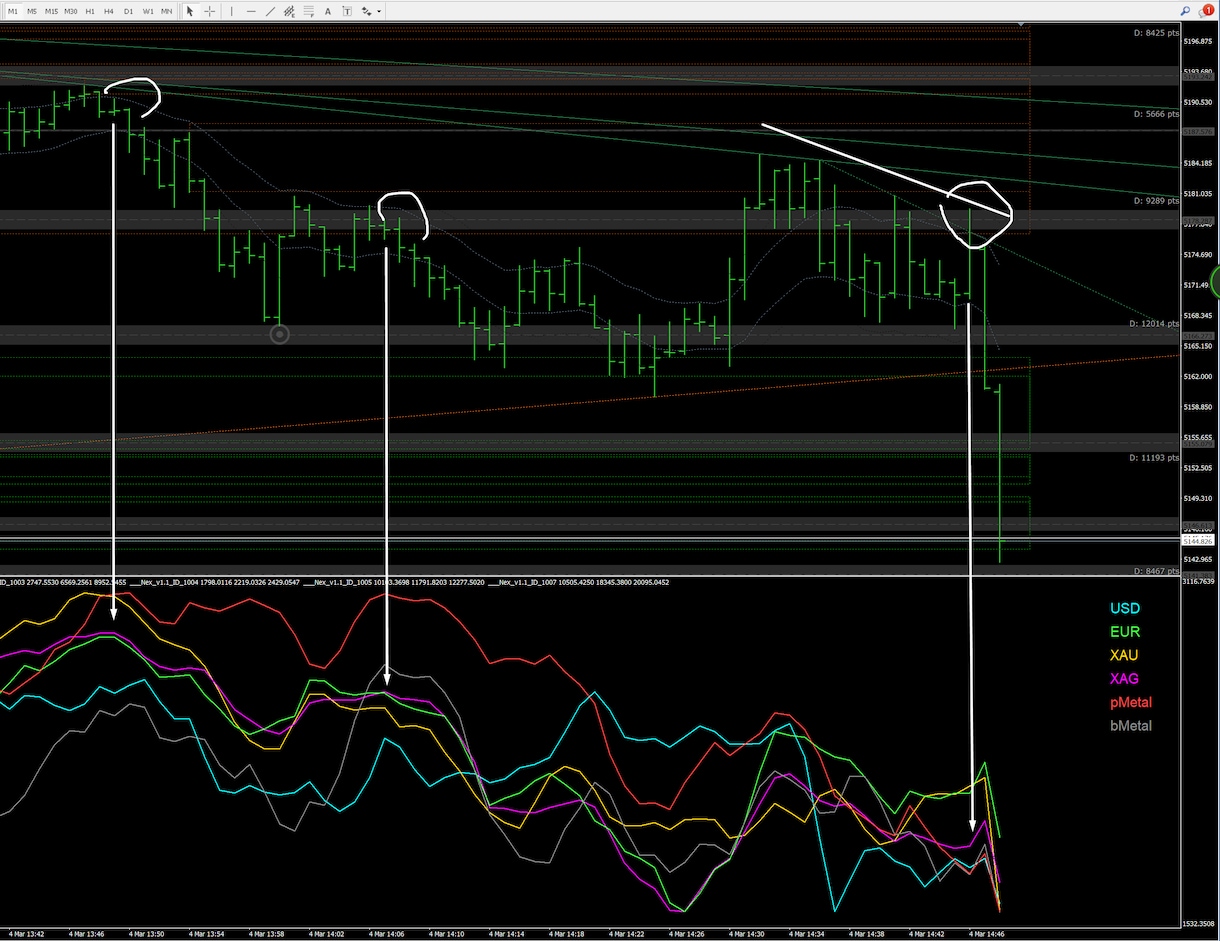The width and height of the screenshot is (1220, 941).
Task: Switch chart to H4 timeframe
Action: pyautogui.click(x=109, y=11)
